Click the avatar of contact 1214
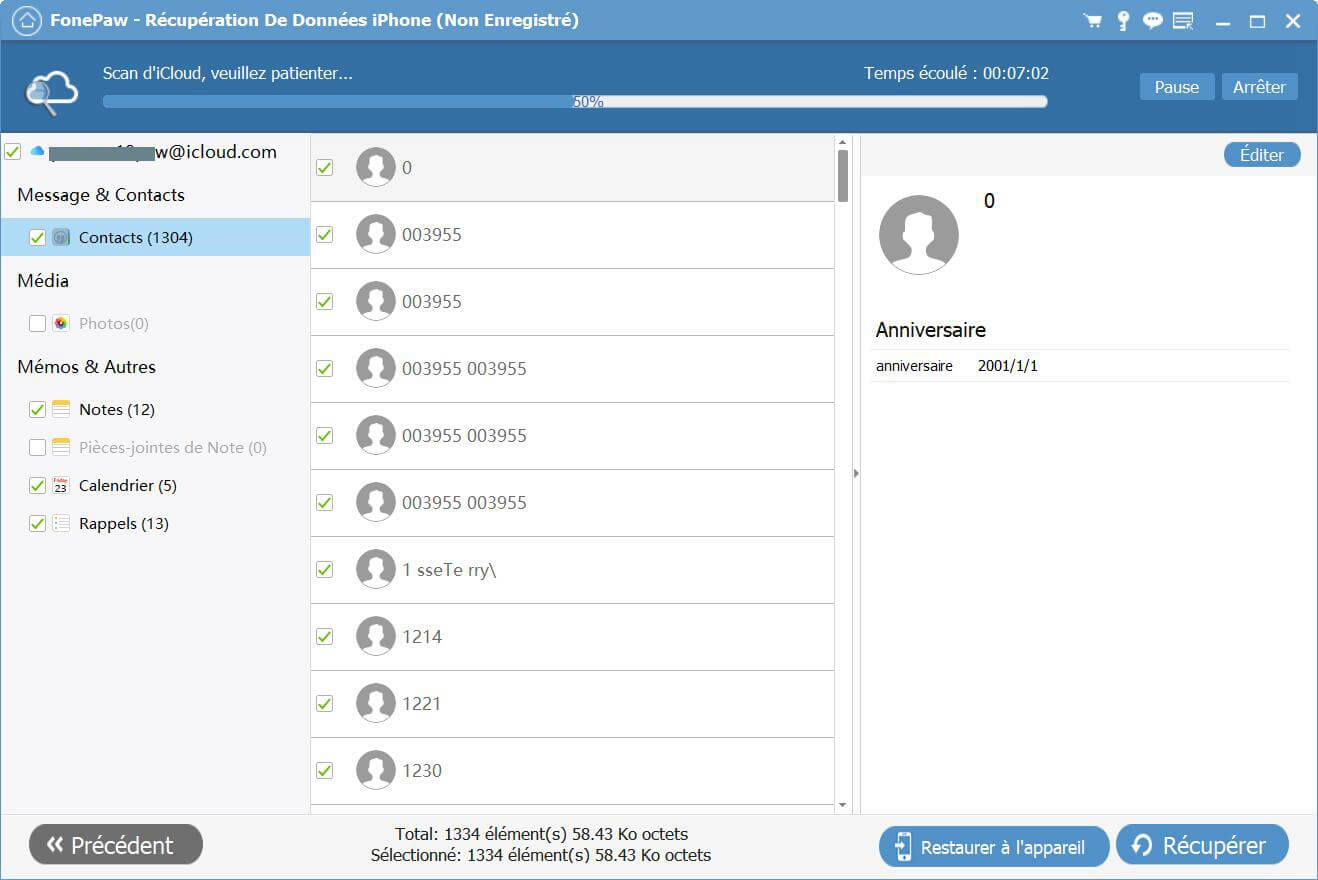Screen dimensions: 1318x880 tap(376, 636)
